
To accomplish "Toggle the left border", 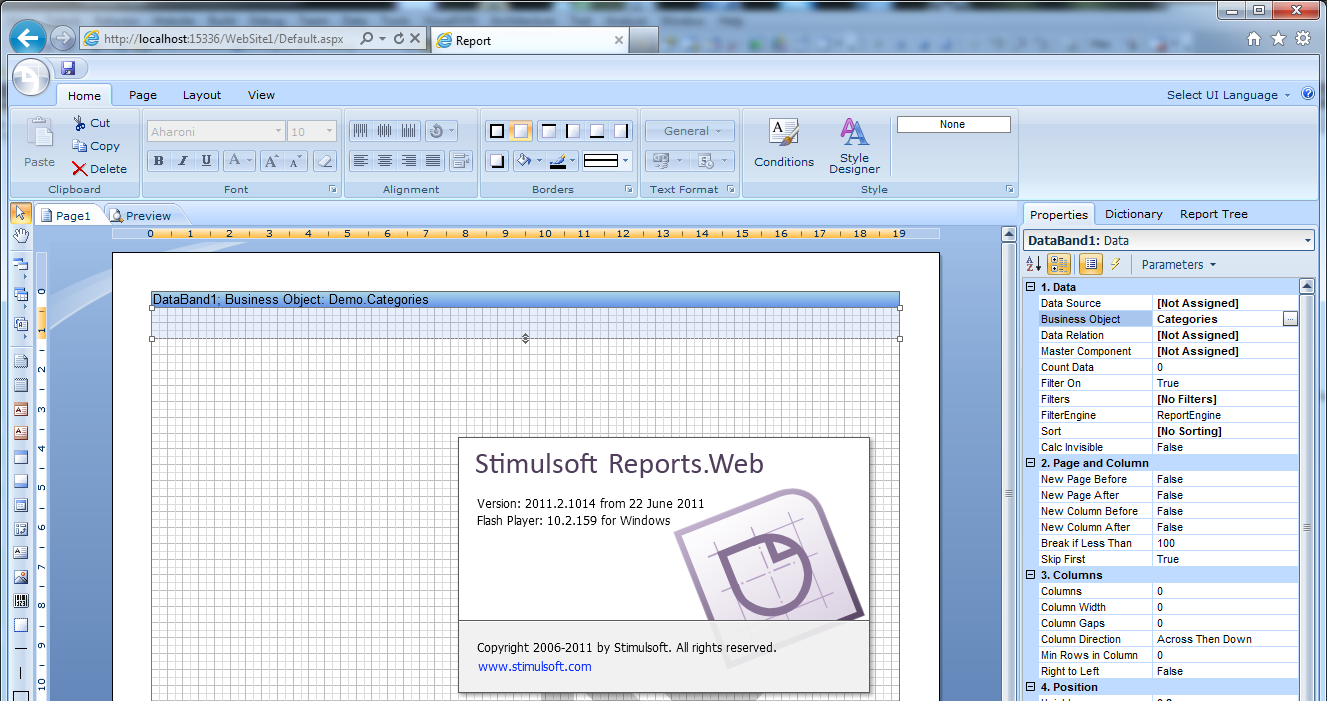I will pyautogui.click(x=573, y=131).
